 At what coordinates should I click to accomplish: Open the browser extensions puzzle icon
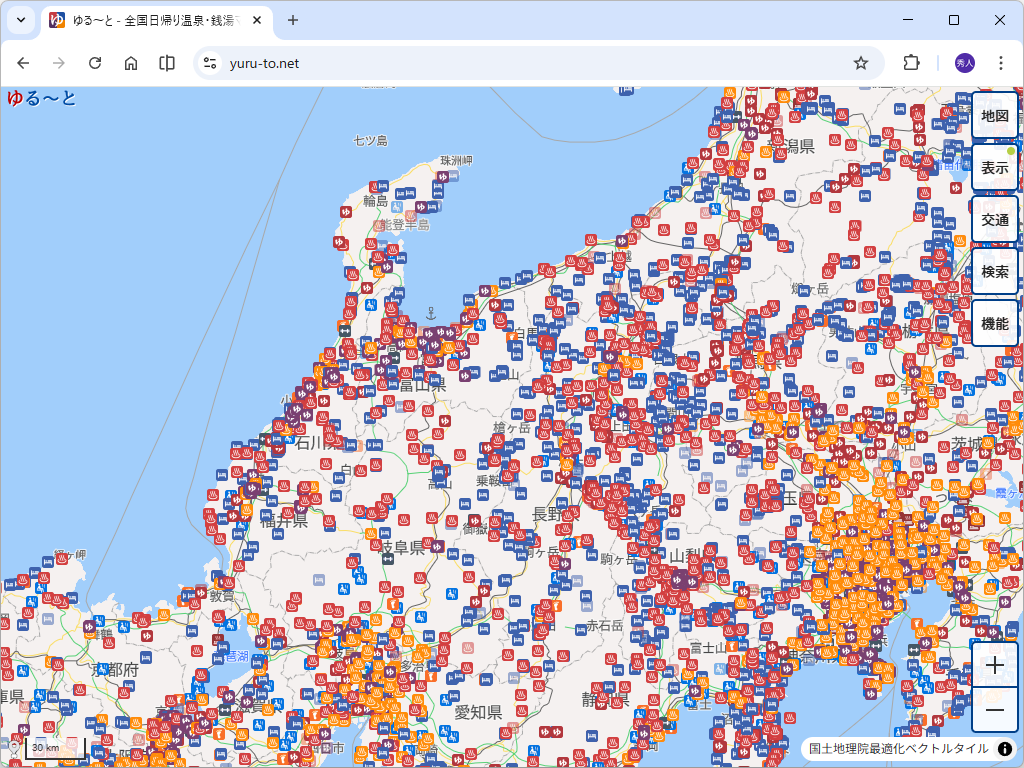pos(911,62)
